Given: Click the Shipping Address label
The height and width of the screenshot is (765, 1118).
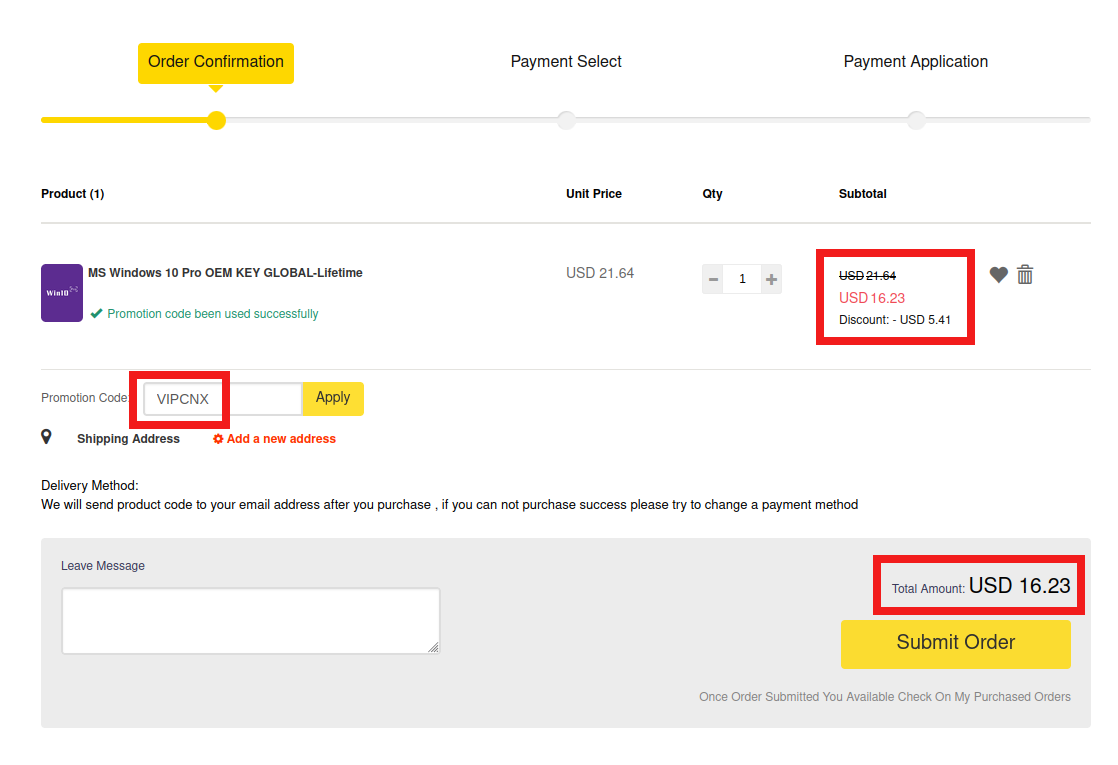Looking at the screenshot, I should click(x=128, y=439).
